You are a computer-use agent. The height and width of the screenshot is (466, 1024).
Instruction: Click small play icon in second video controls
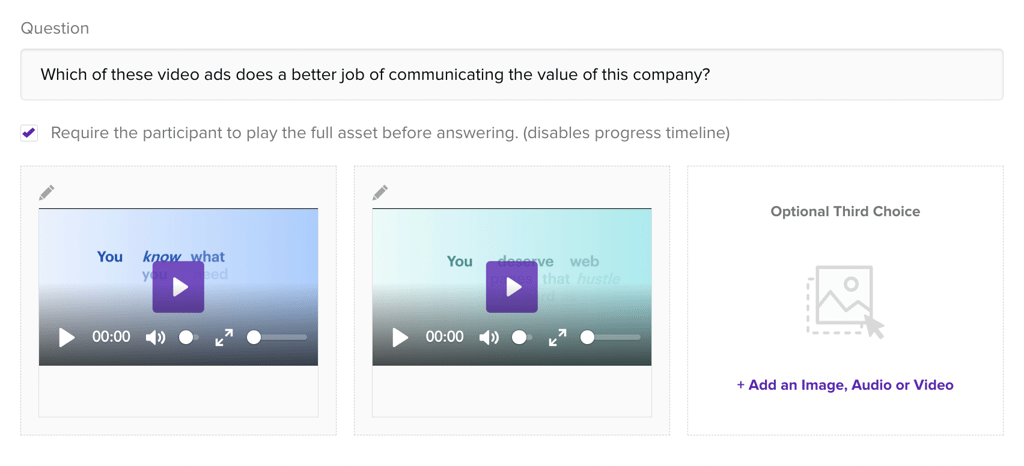point(400,337)
